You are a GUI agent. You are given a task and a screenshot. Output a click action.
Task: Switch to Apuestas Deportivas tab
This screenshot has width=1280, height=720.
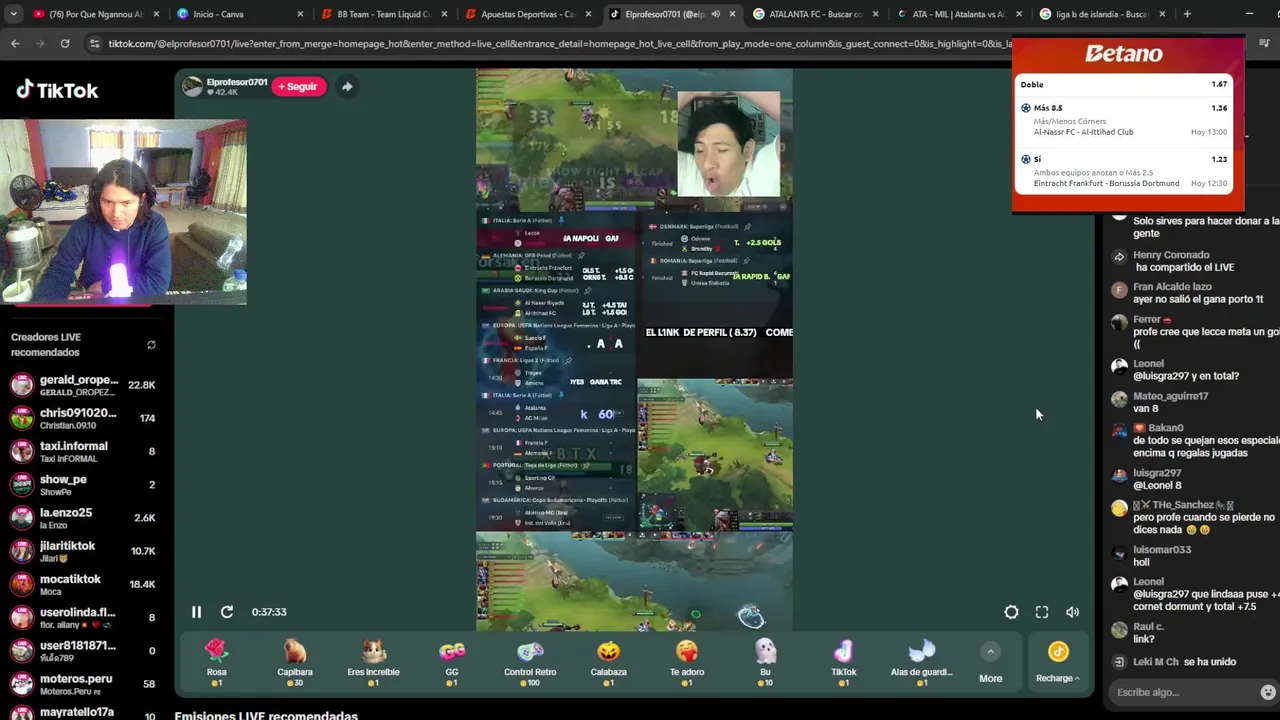[527, 14]
